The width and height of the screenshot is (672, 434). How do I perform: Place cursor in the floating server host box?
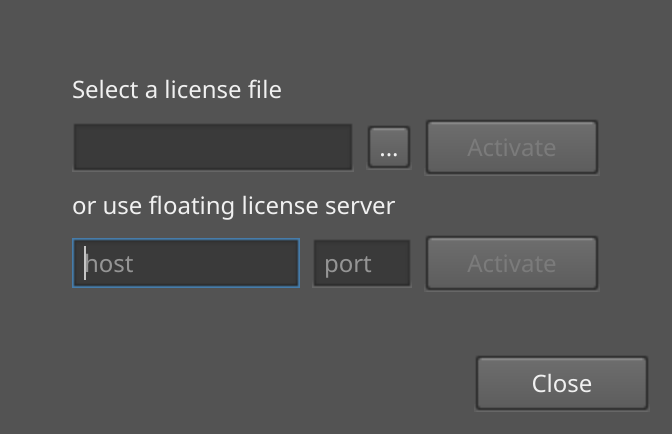(x=186, y=263)
